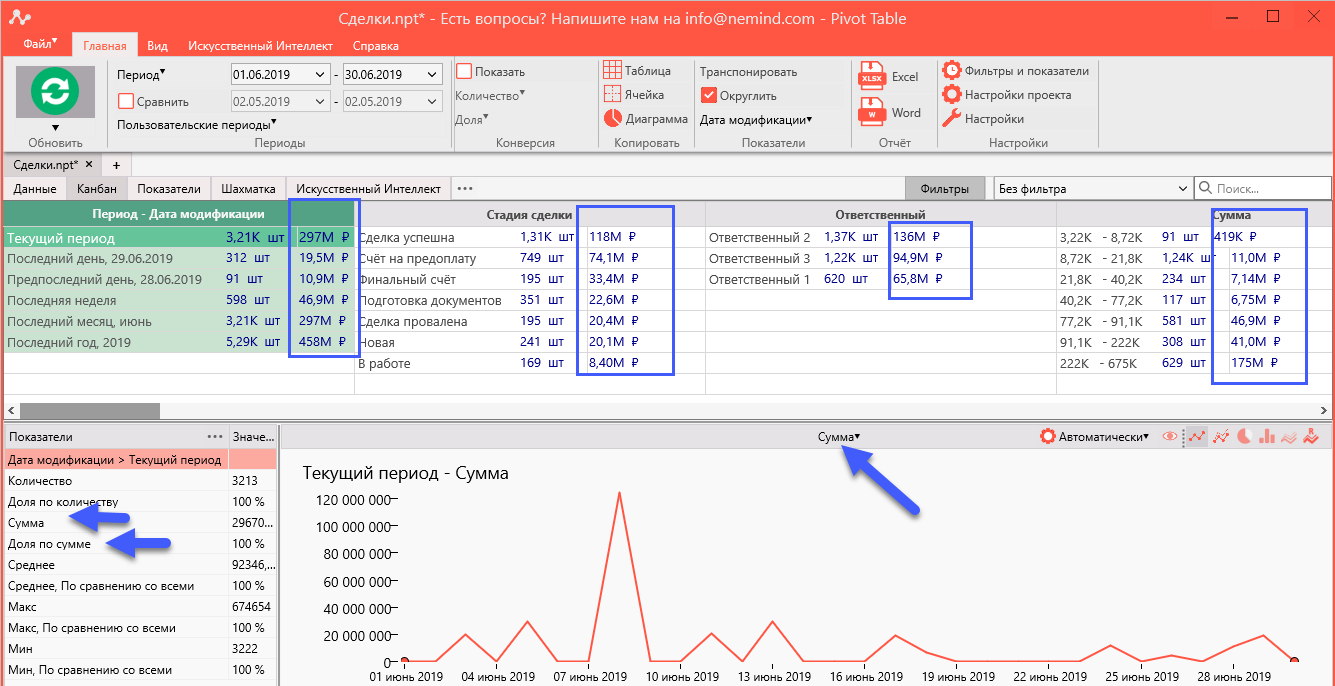Select the Среднее indicator row
Viewport: 1335px width, 686px height.
[139, 564]
